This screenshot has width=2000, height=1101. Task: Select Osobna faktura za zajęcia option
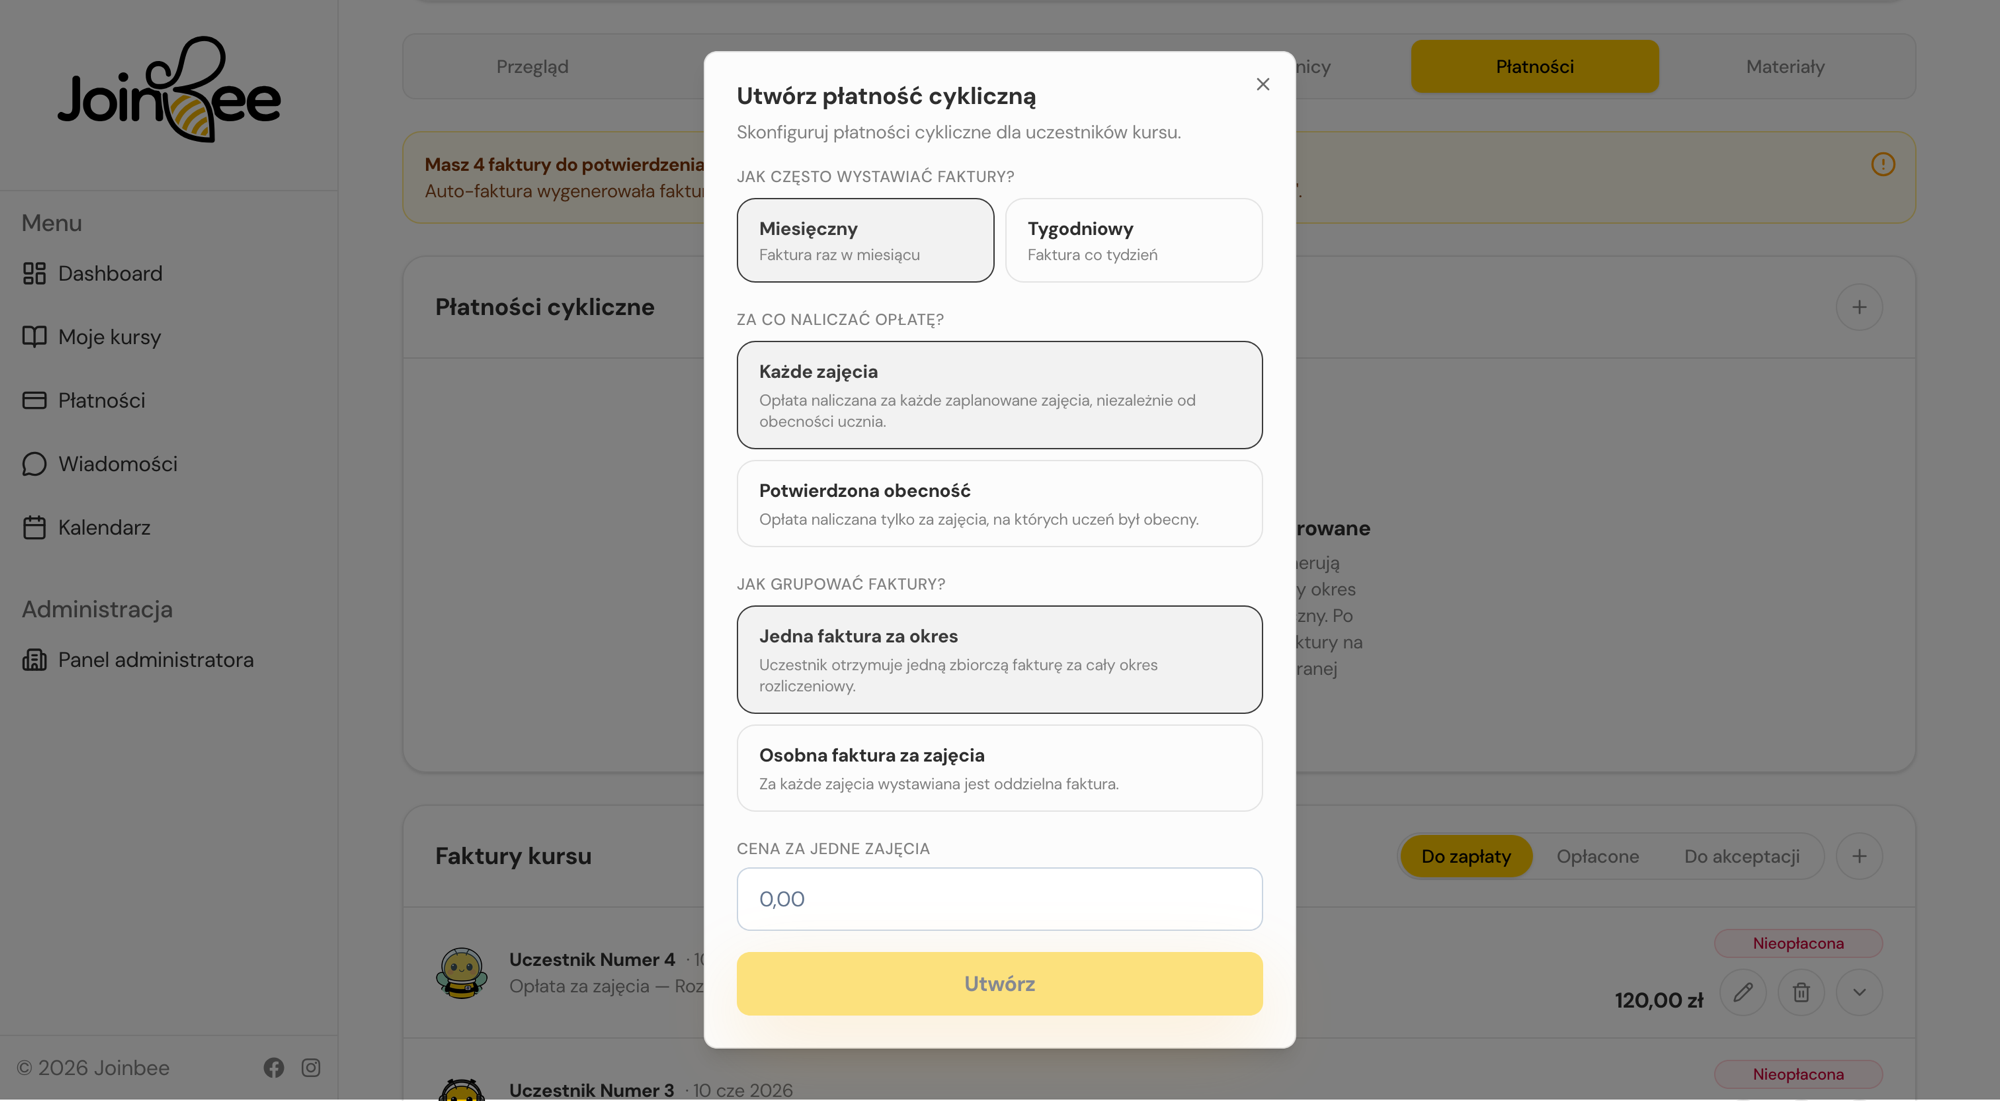1000,768
